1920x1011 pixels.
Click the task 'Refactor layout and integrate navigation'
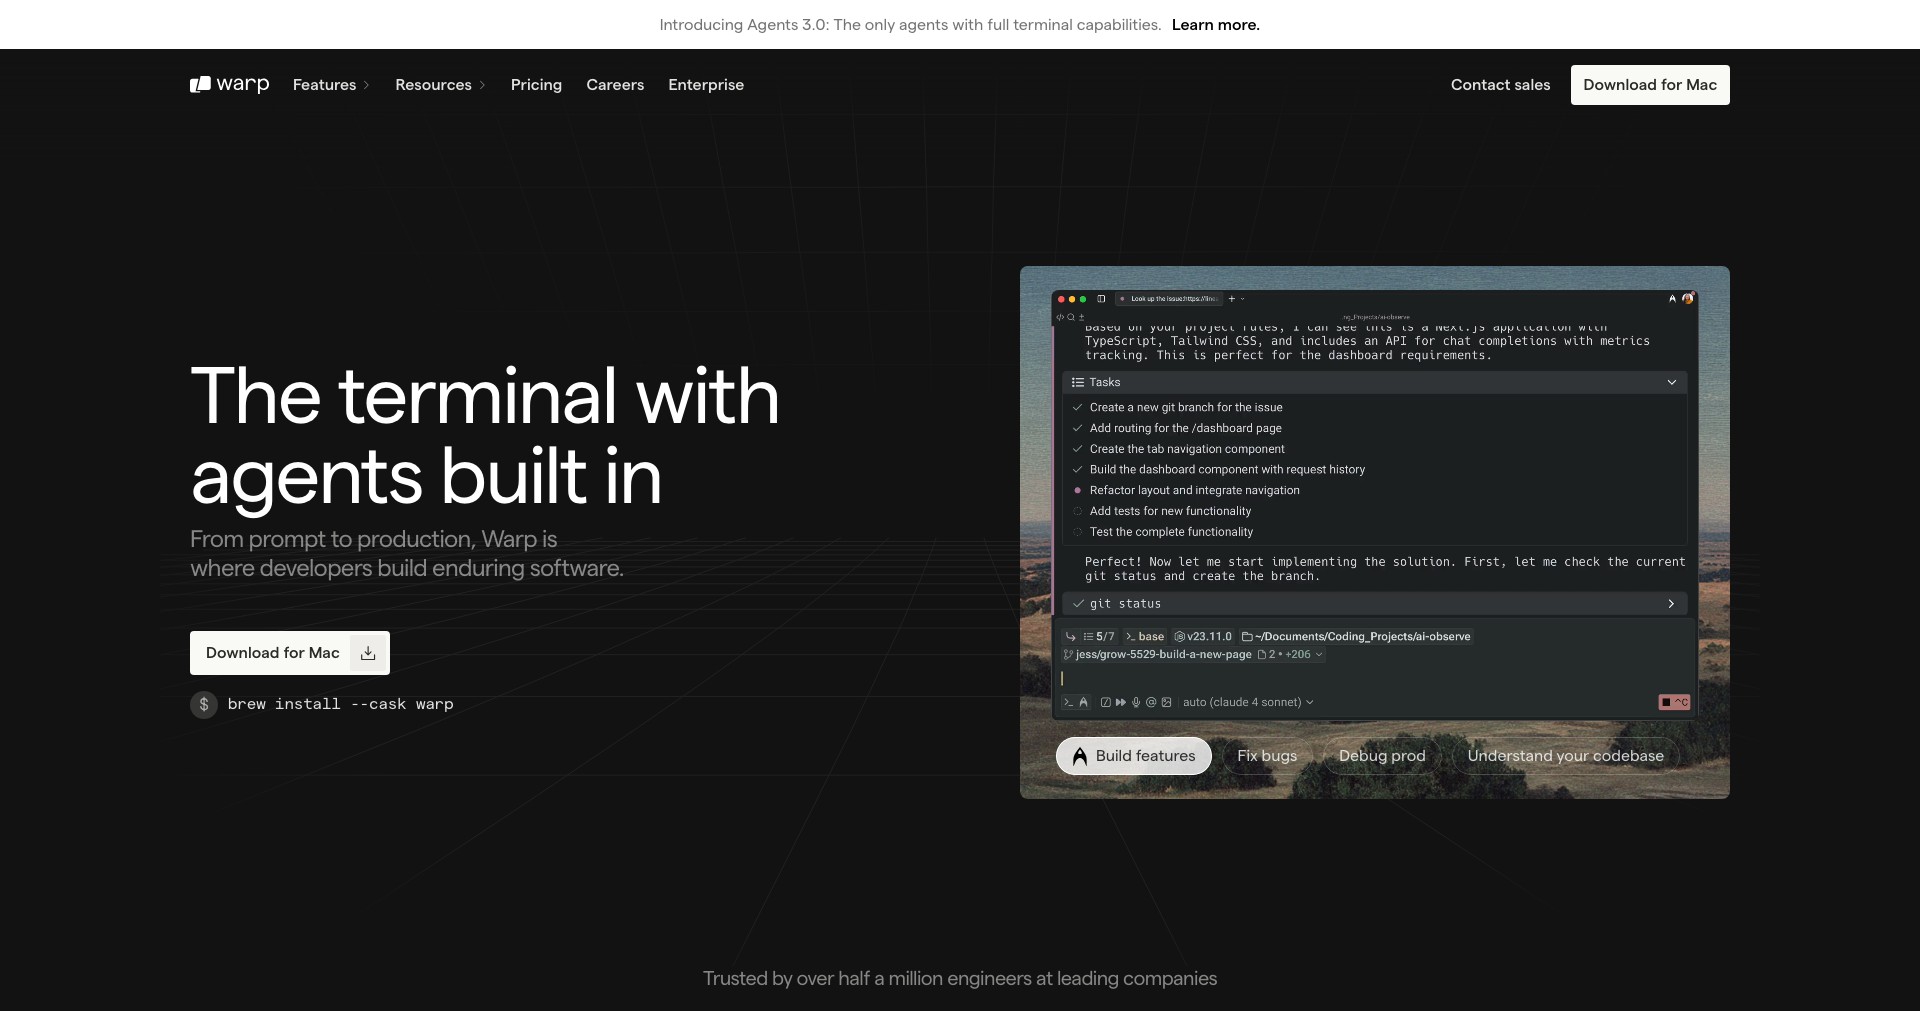tap(1195, 491)
